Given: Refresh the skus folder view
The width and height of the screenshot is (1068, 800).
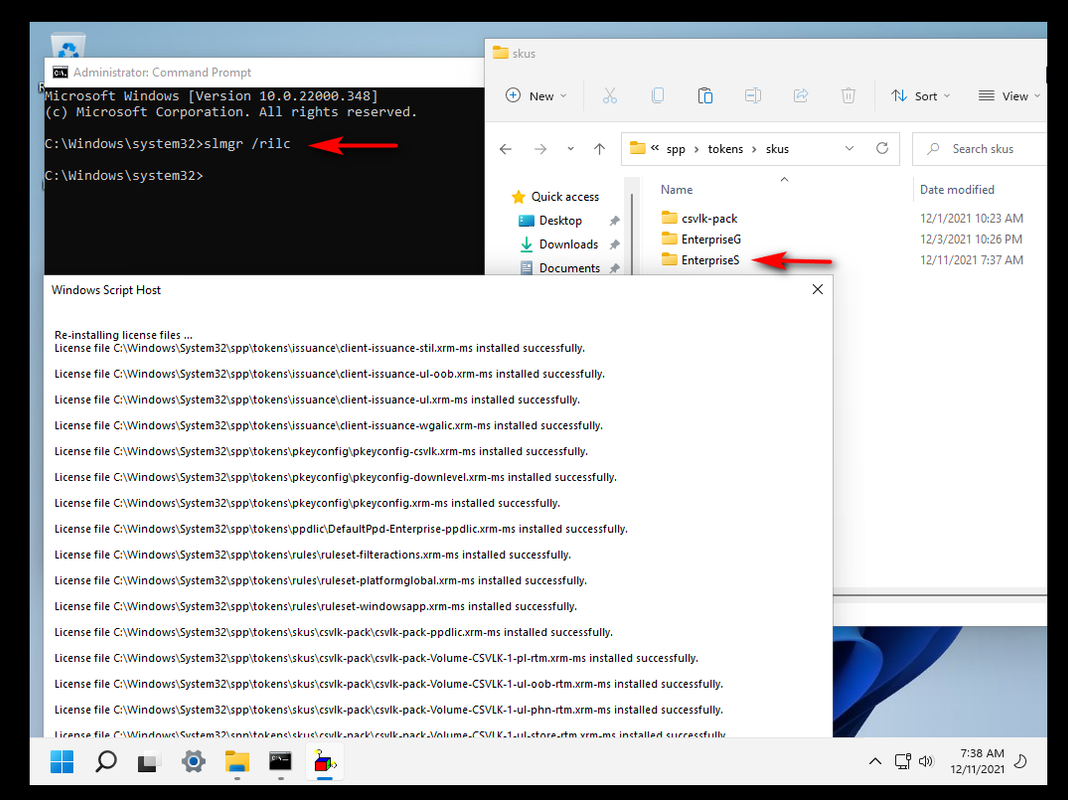Looking at the screenshot, I should click(x=882, y=148).
